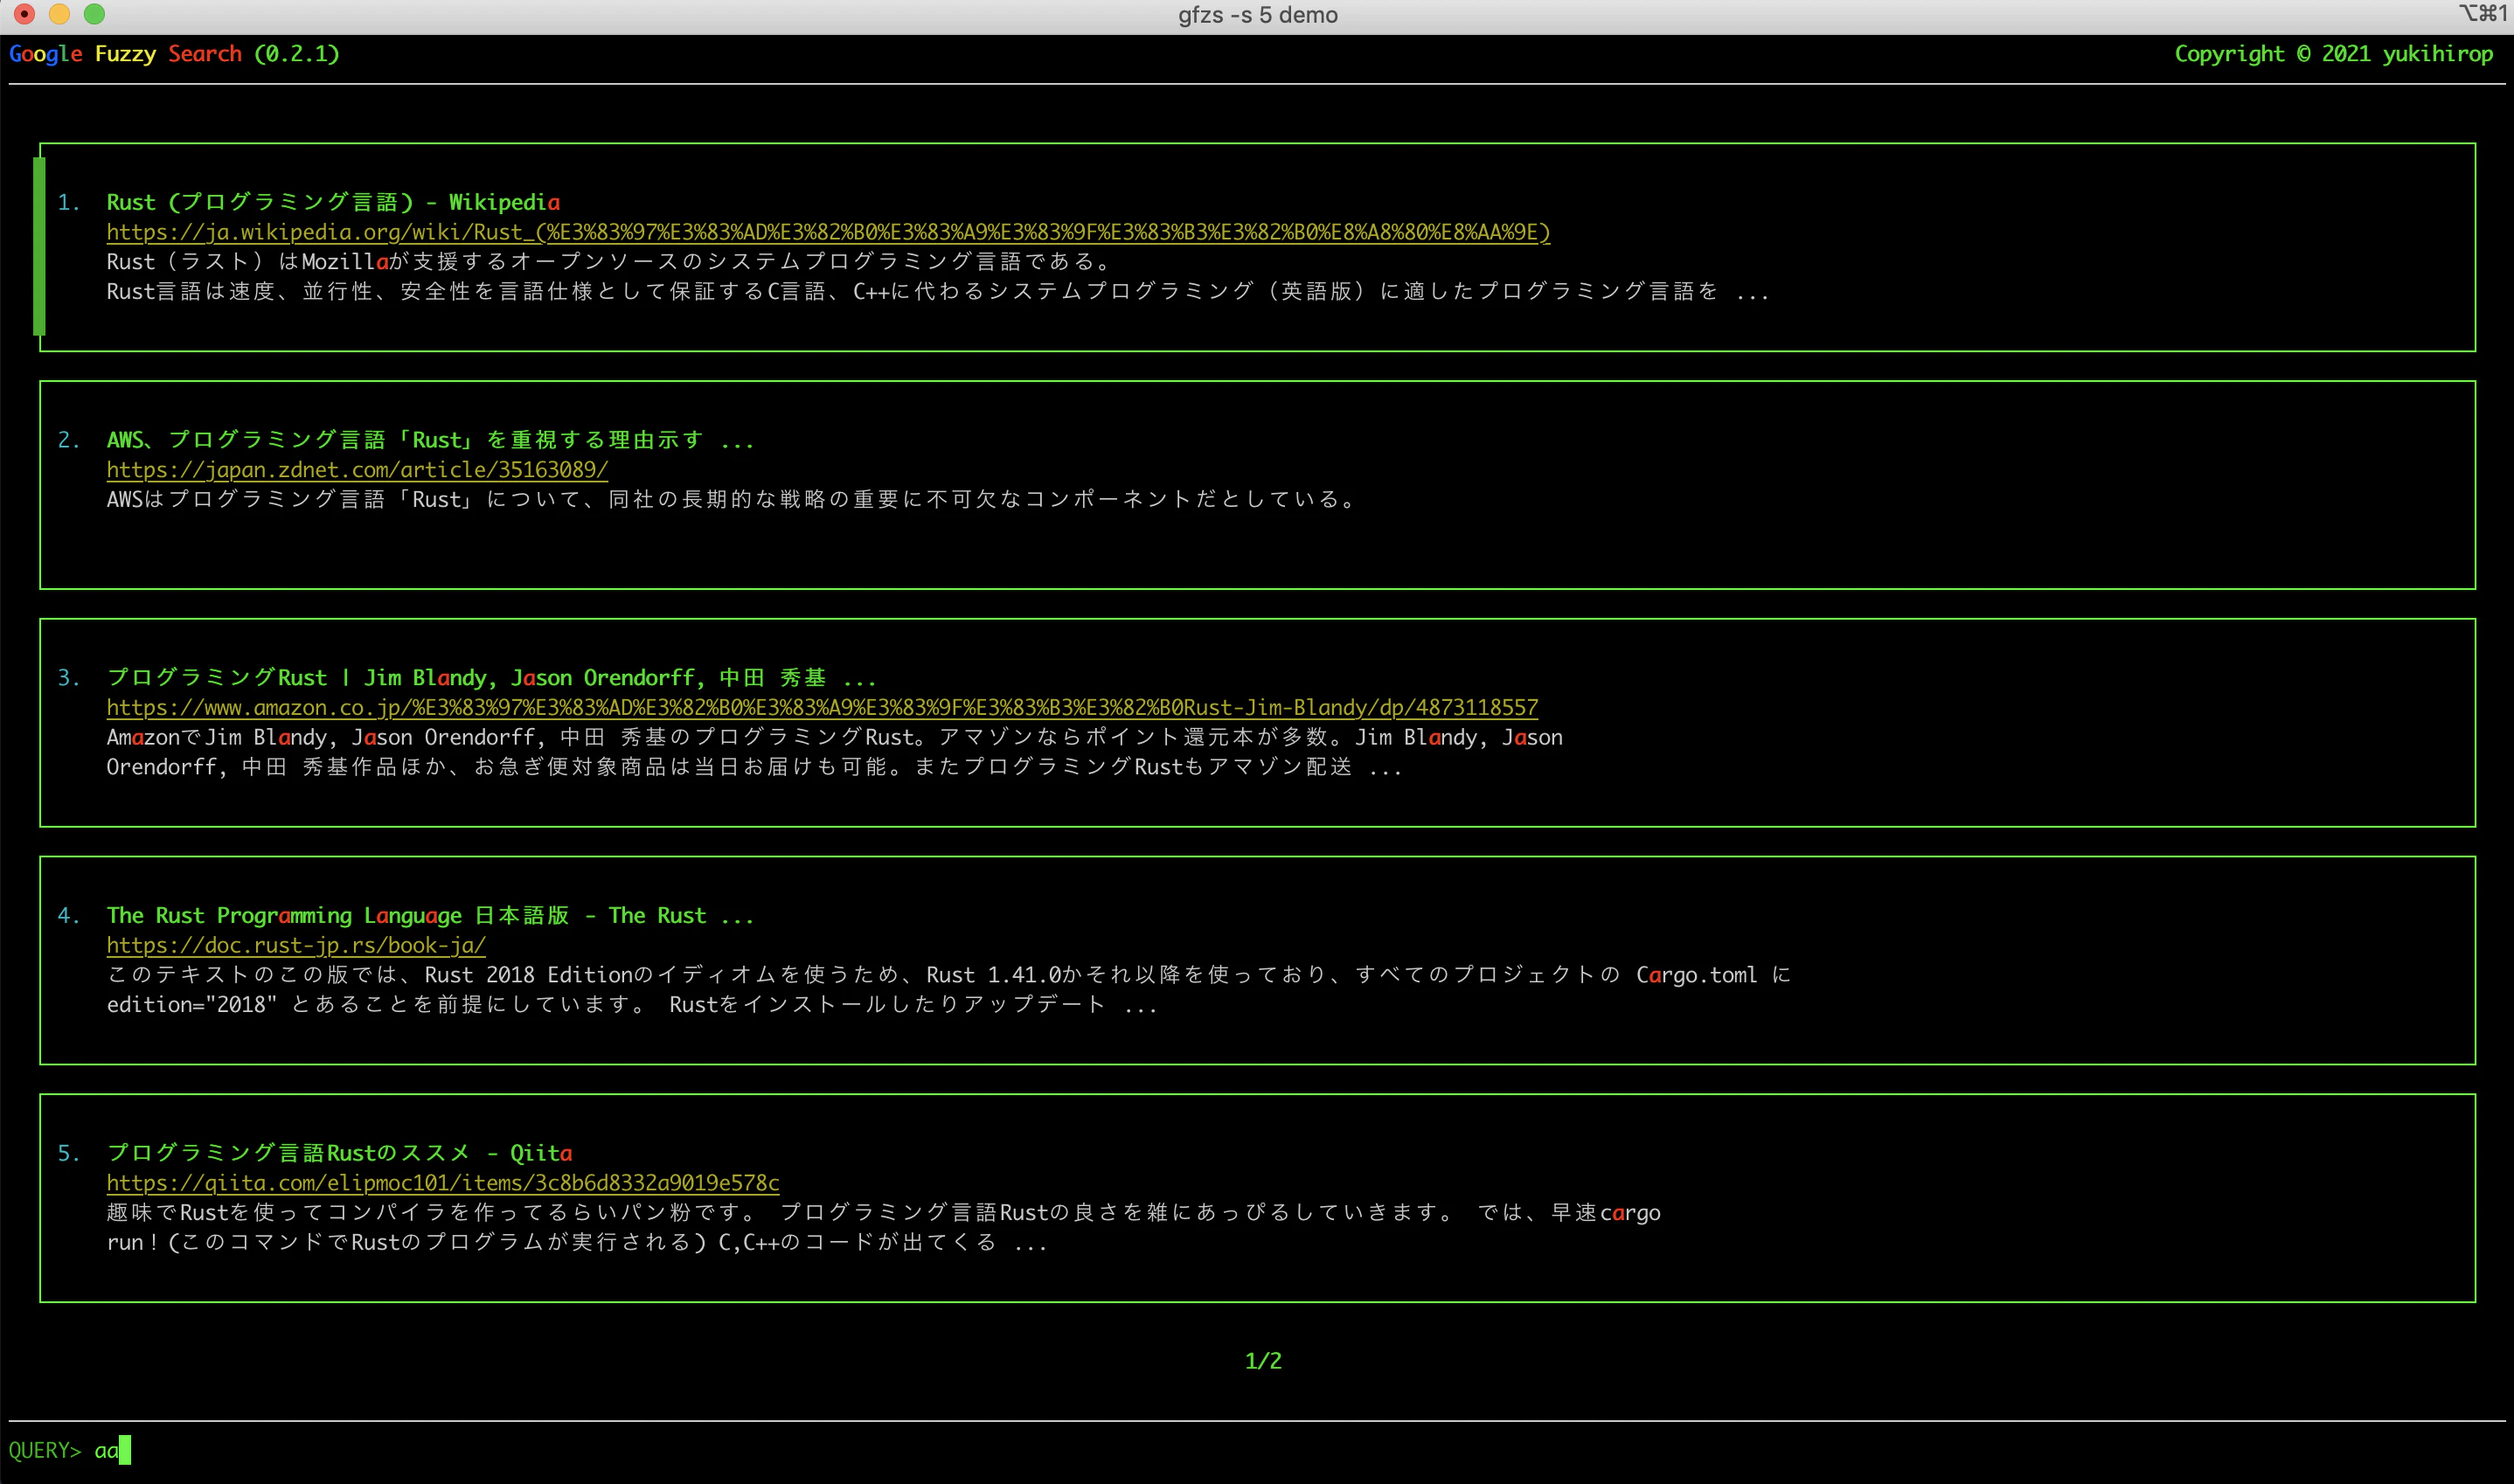Click the green selection bar on result 1

pyautogui.click(x=39, y=246)
